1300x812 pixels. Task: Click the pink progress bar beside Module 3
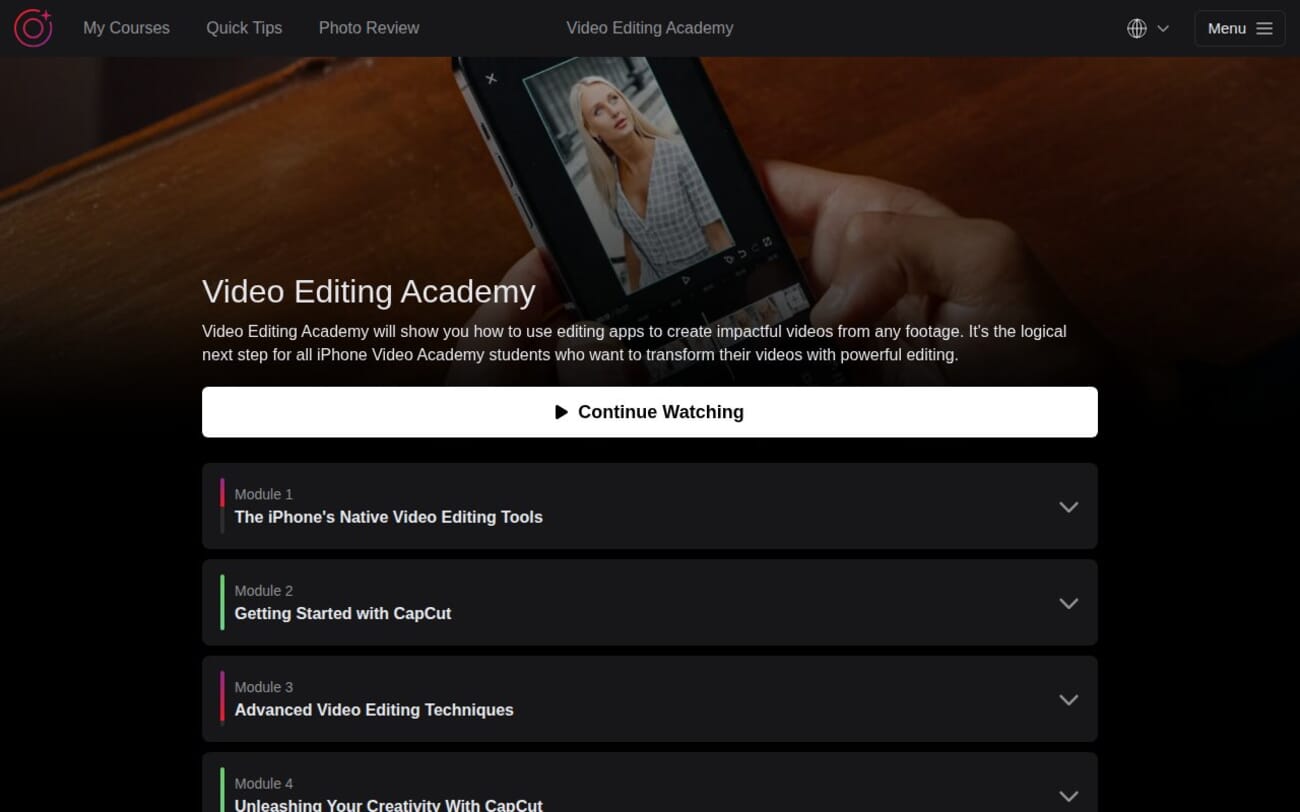[x=222, y=699]
